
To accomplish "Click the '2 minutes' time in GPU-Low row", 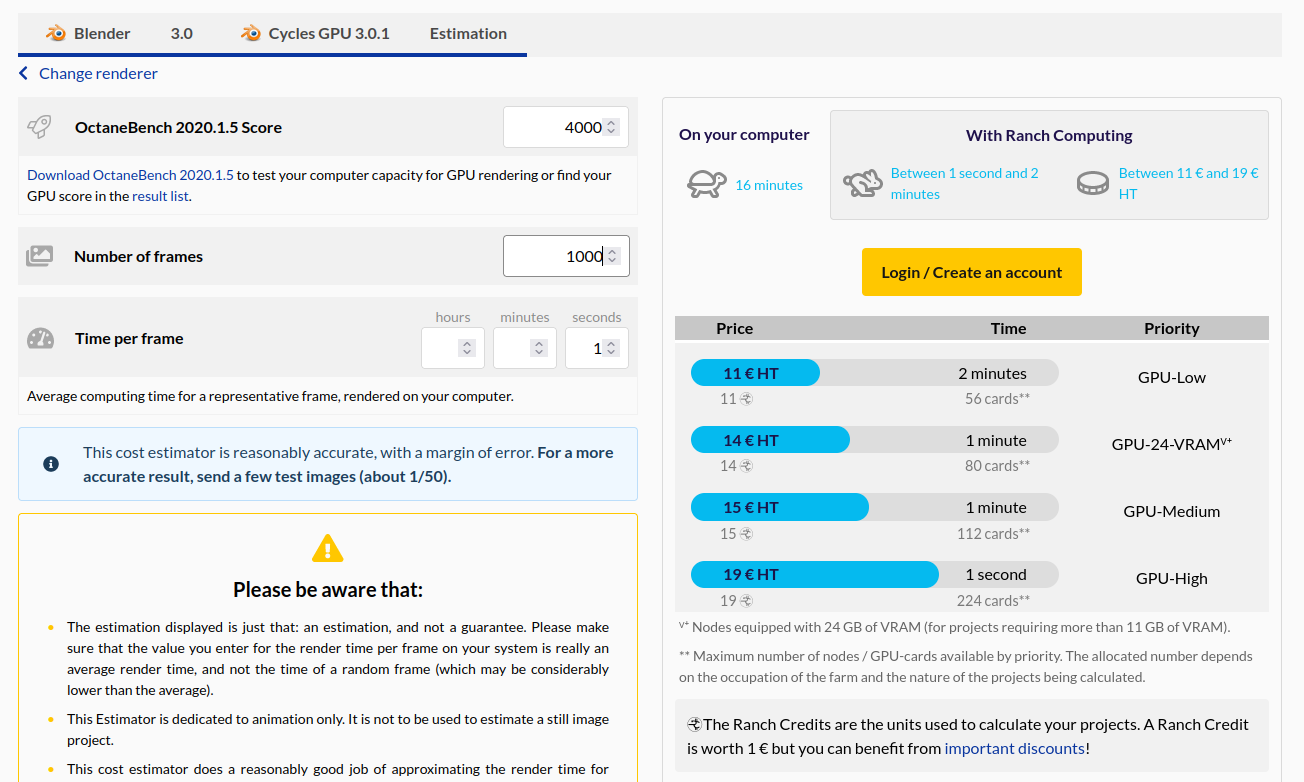I will 993,373.
